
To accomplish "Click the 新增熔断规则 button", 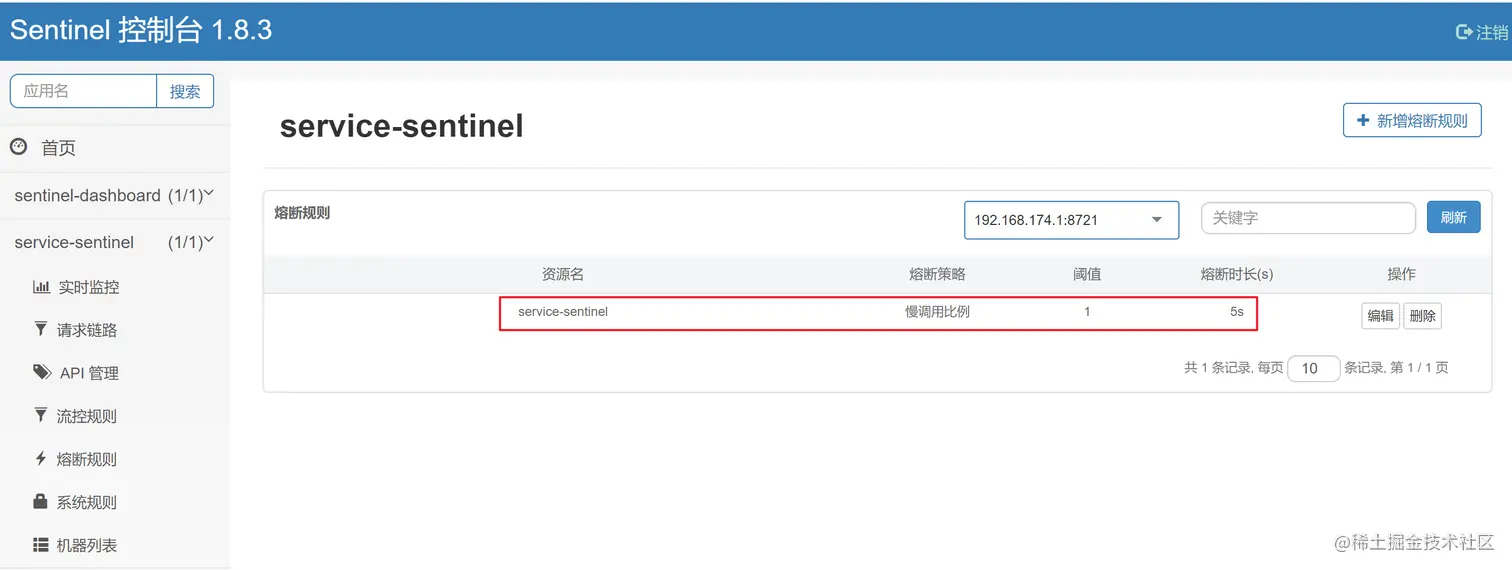I will 1412,120.
